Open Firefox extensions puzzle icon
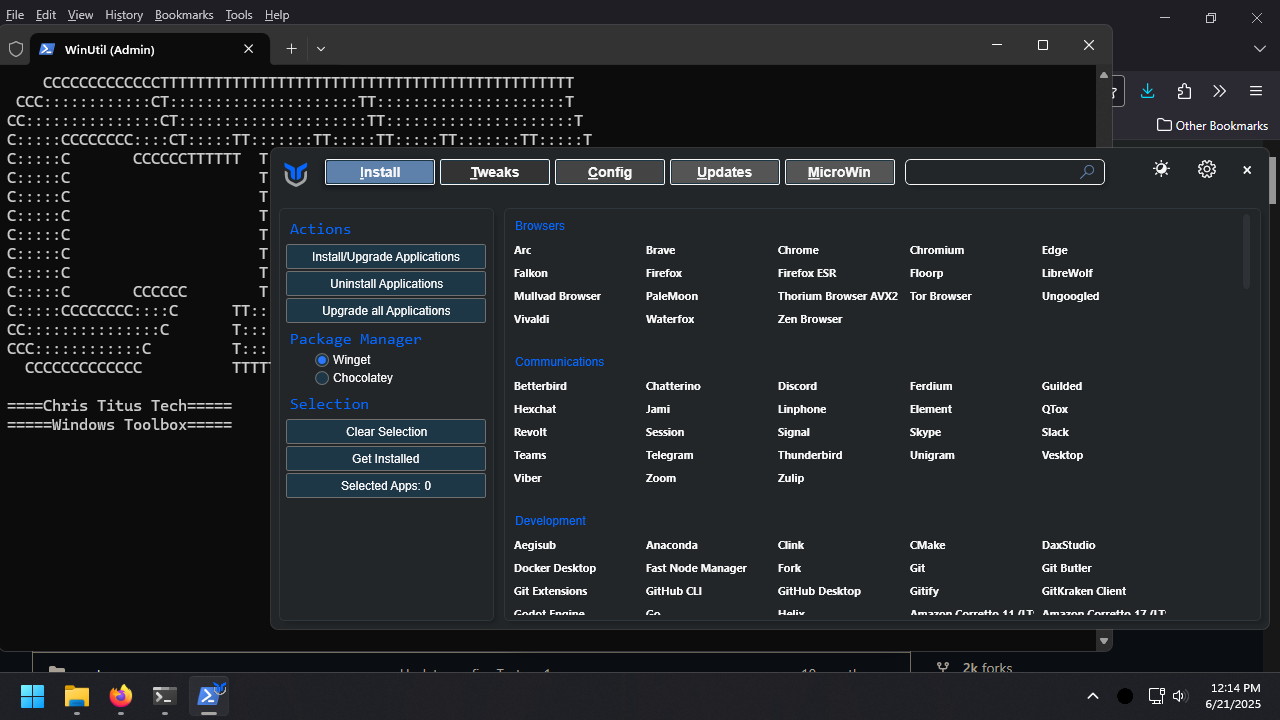The height and width of the screenshot is (720, 1280). [1184, 91]
